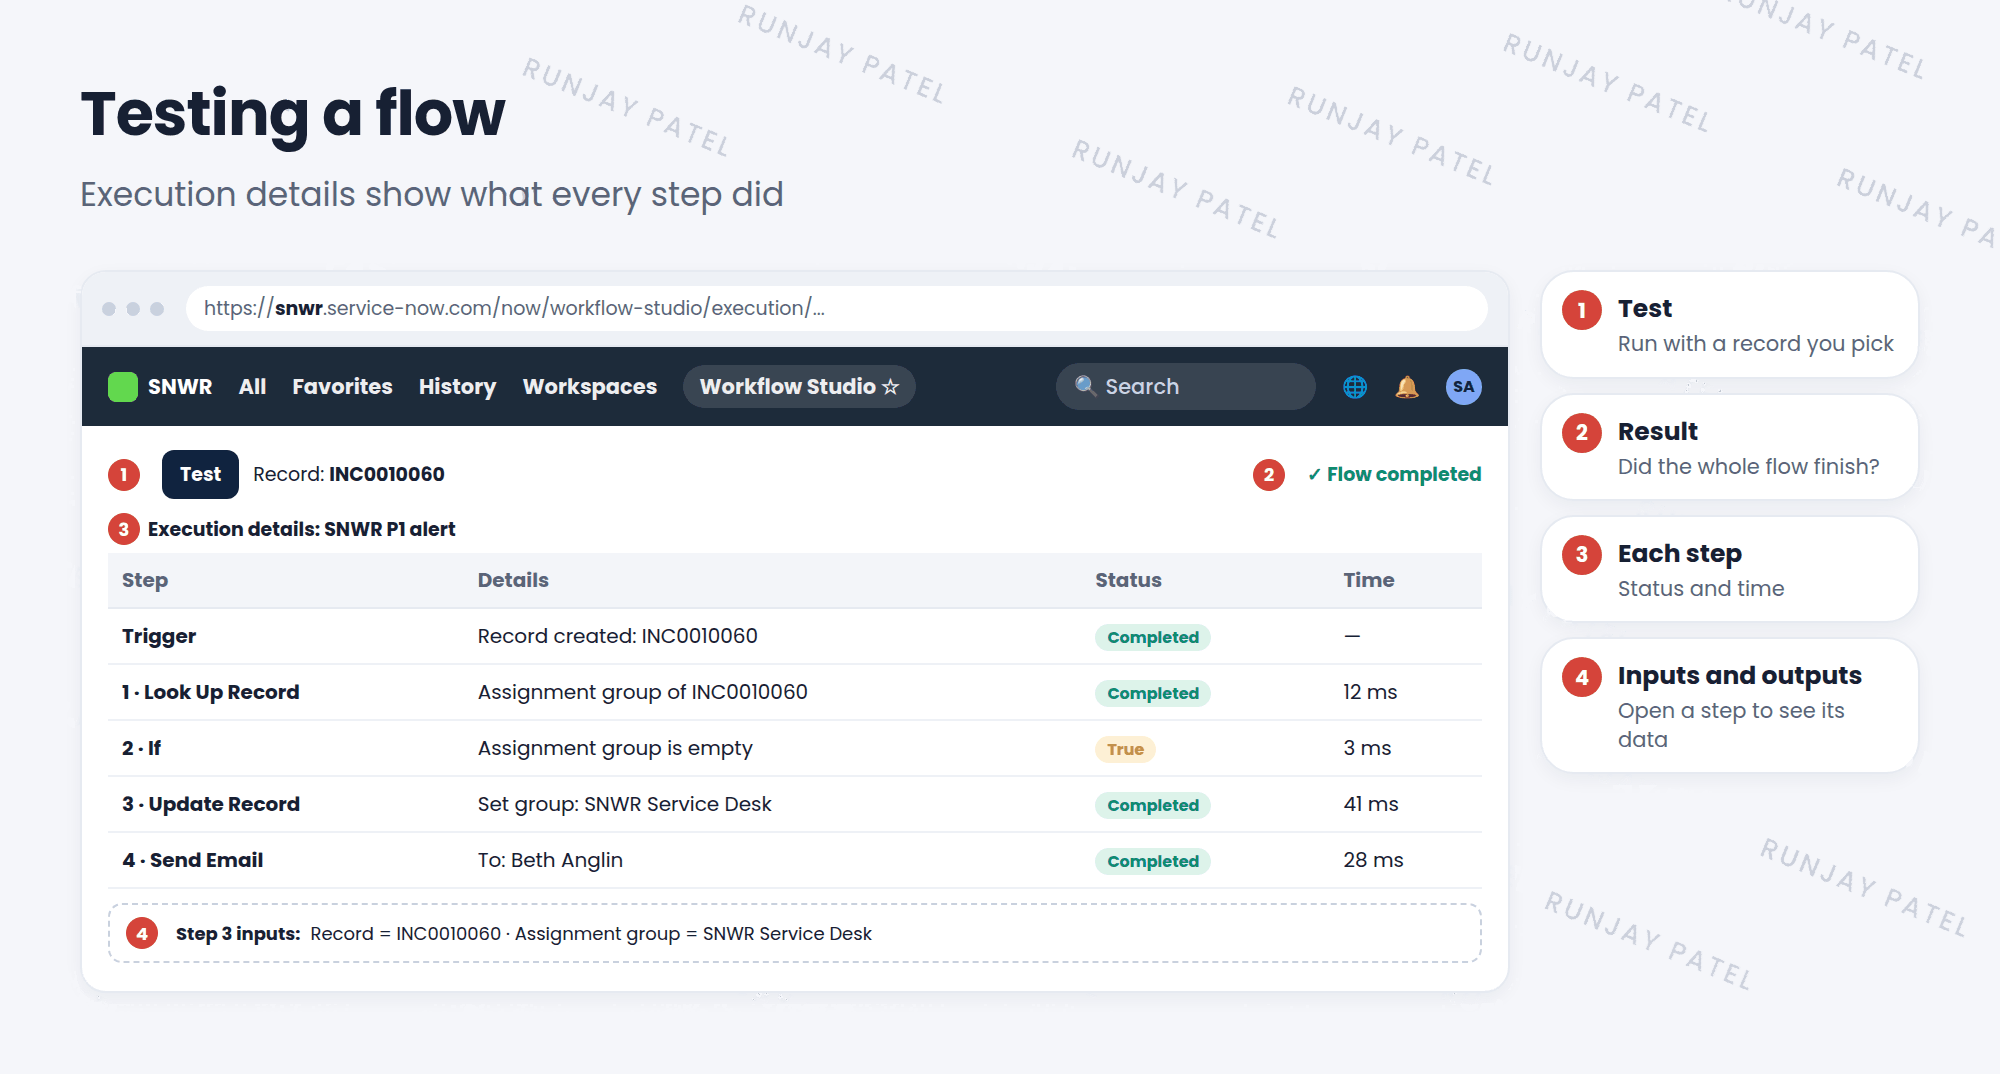Click 'Set group: SNWR Service Desk' detail

tap(624, 804)
